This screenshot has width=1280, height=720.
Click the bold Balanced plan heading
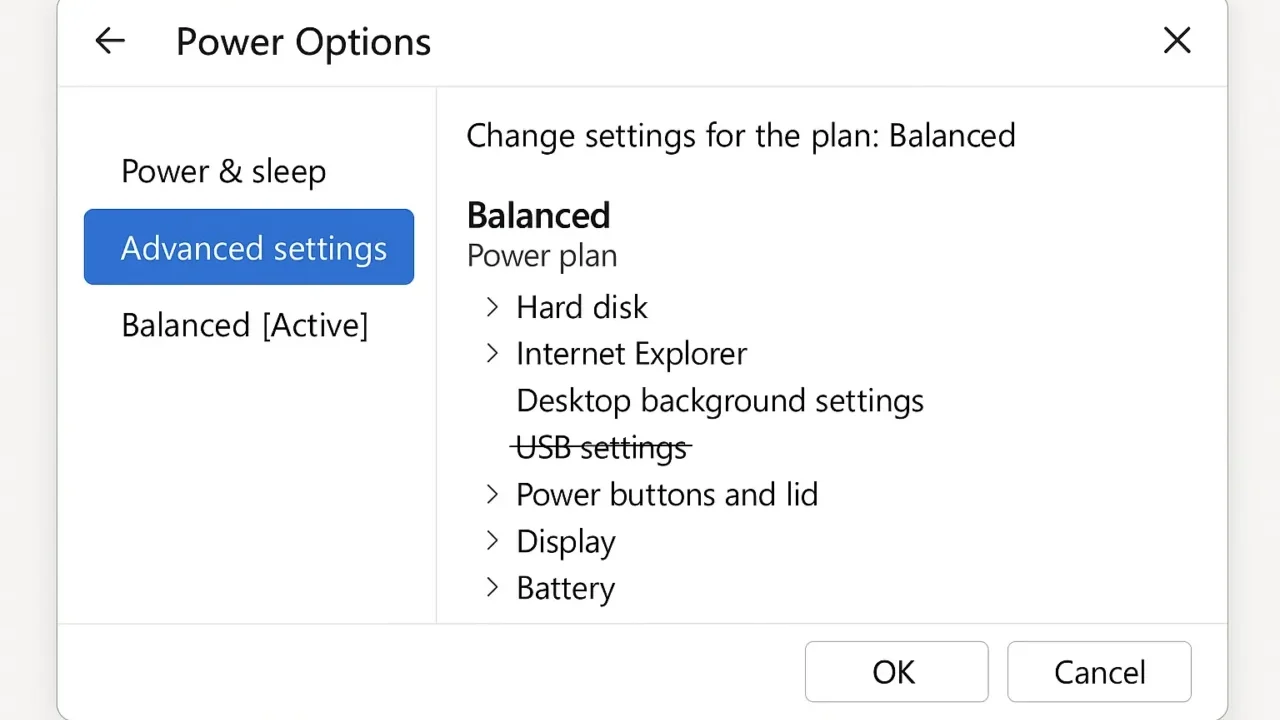tap(538, 215)
